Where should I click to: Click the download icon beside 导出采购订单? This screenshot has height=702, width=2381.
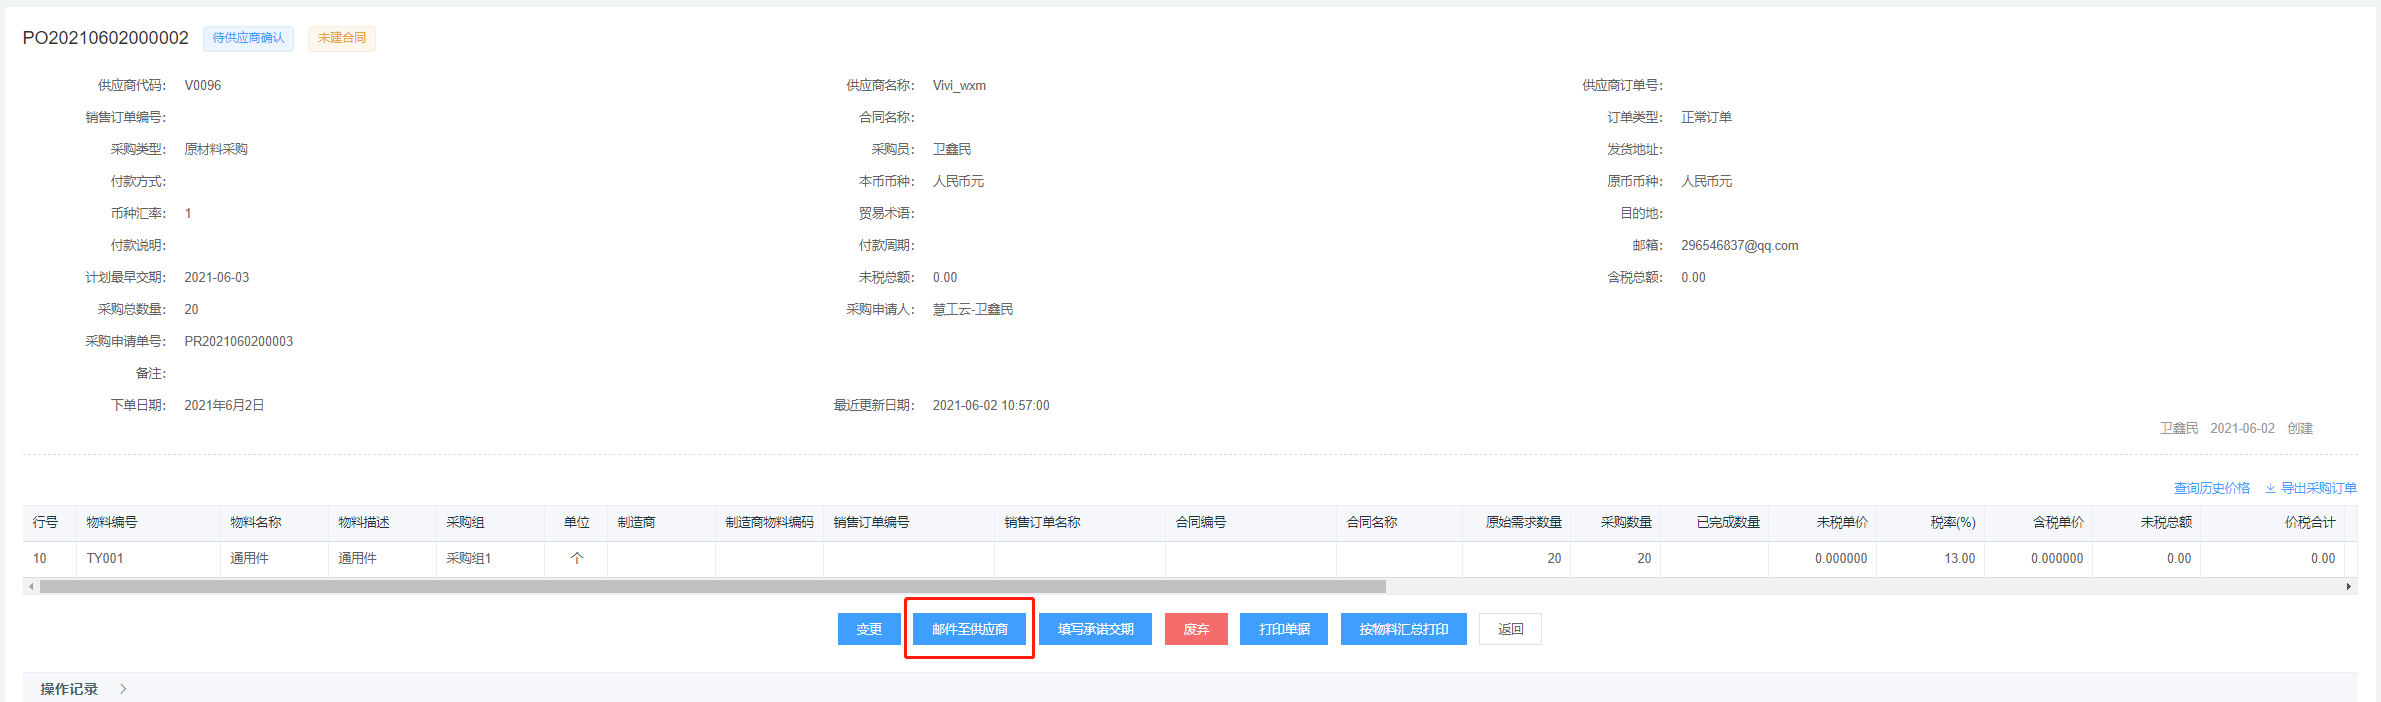coord(2270,488)
